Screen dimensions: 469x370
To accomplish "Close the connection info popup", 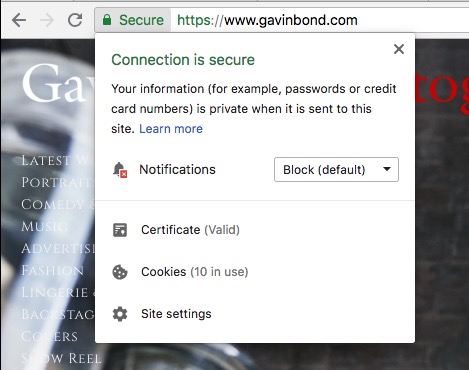I will (399, 49).
